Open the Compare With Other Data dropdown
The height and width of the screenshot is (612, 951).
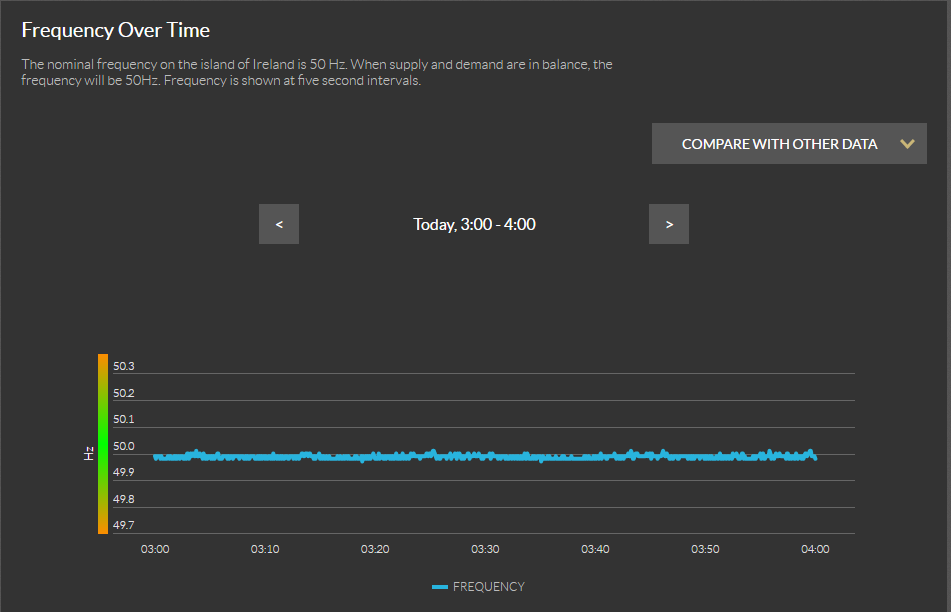point(789,144)
